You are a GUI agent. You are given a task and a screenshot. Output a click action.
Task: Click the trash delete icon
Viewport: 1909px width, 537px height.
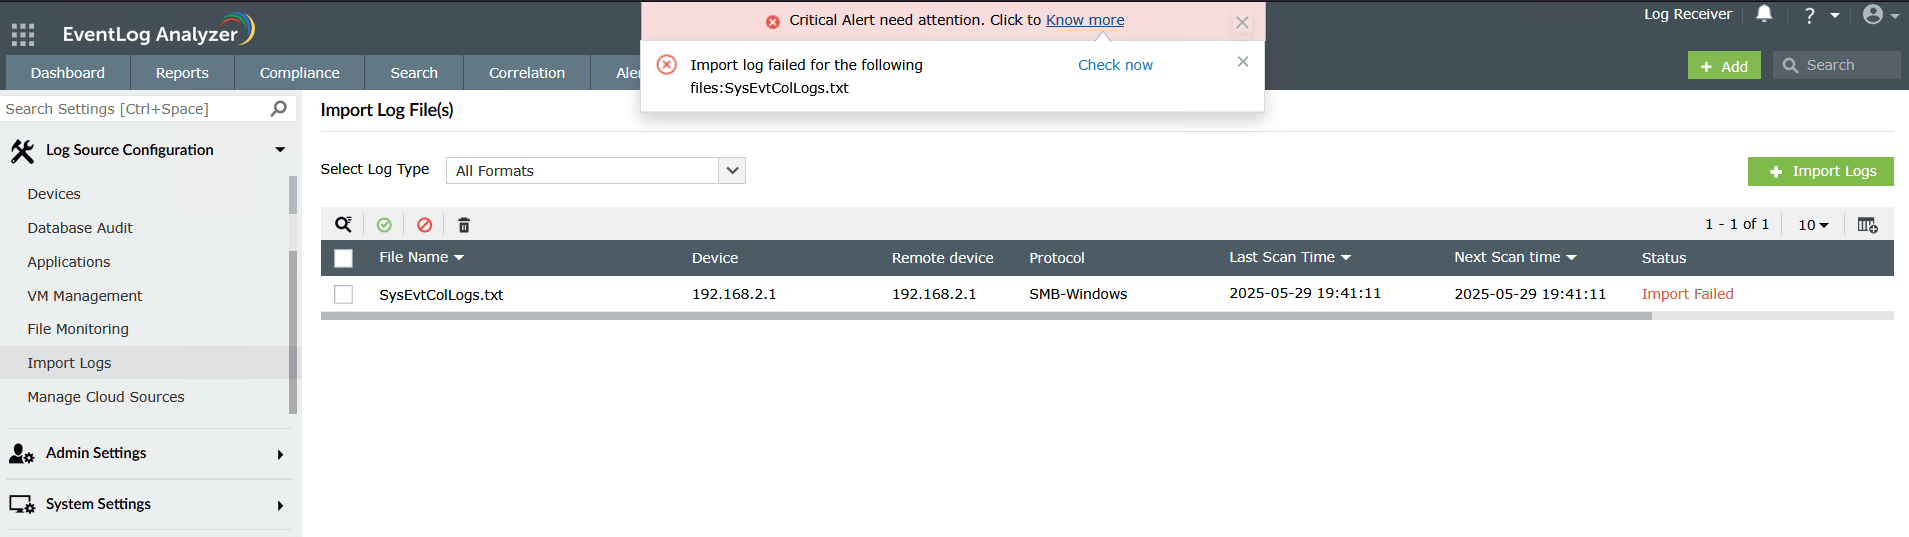pos(464,225)
